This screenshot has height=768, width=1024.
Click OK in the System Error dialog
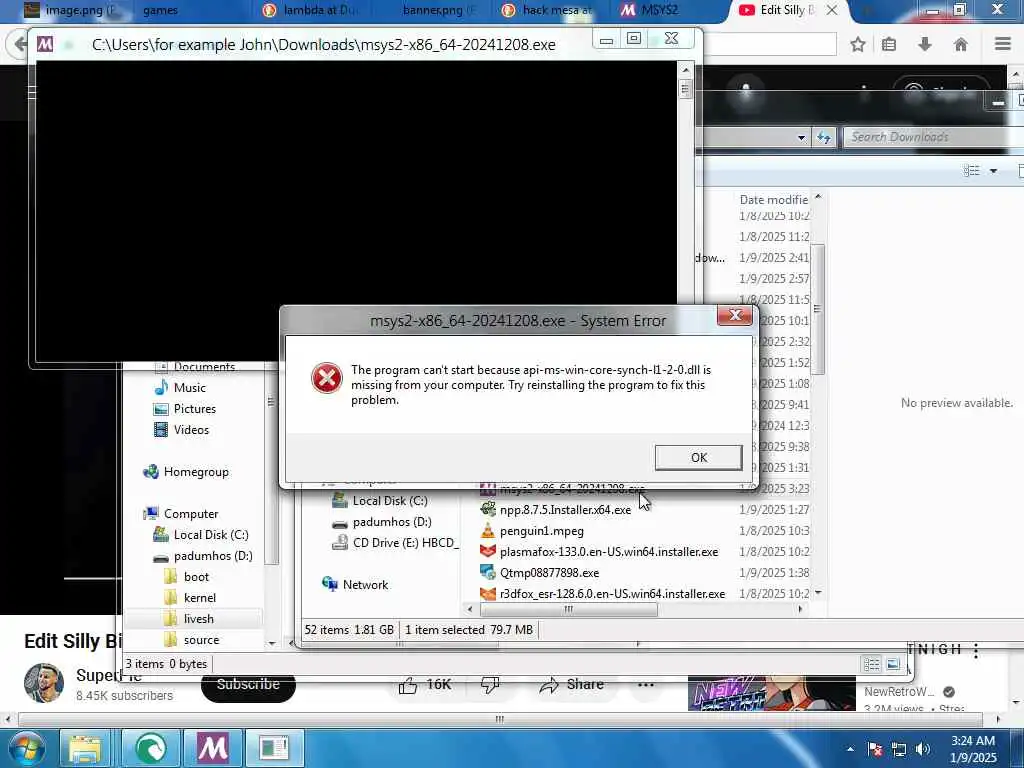(x=698, y=457)
